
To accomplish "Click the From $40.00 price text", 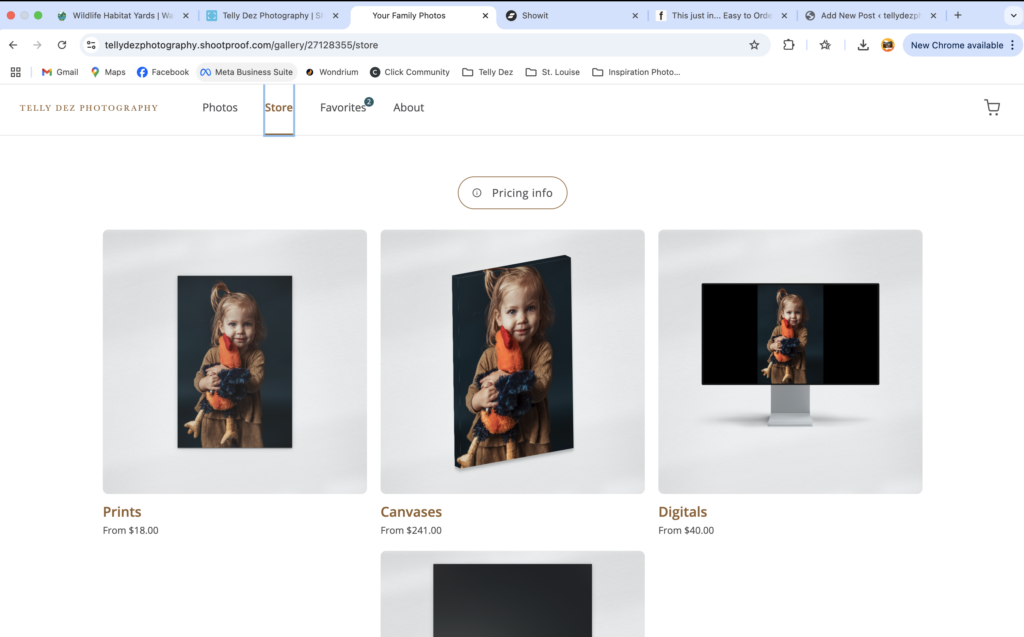I will [x=686, y=531].
